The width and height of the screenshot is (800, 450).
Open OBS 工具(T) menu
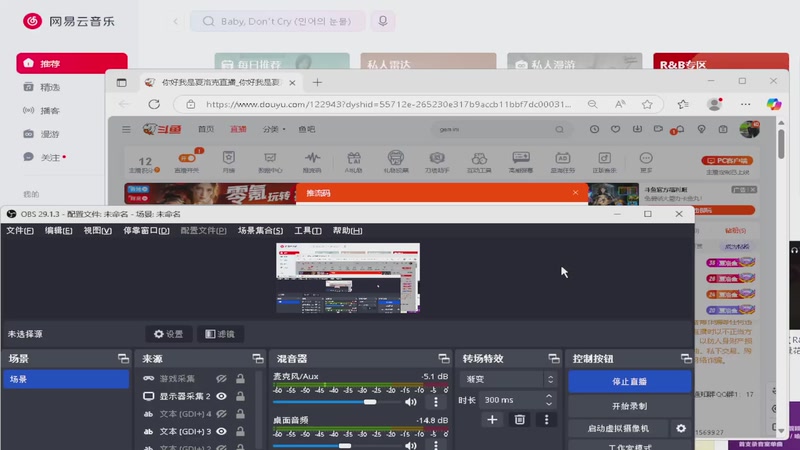click(x=308, y=231)
